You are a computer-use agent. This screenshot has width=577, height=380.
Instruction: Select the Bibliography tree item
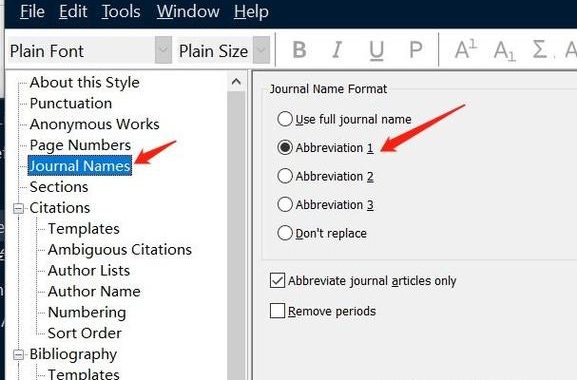click(x=73, y=354)
